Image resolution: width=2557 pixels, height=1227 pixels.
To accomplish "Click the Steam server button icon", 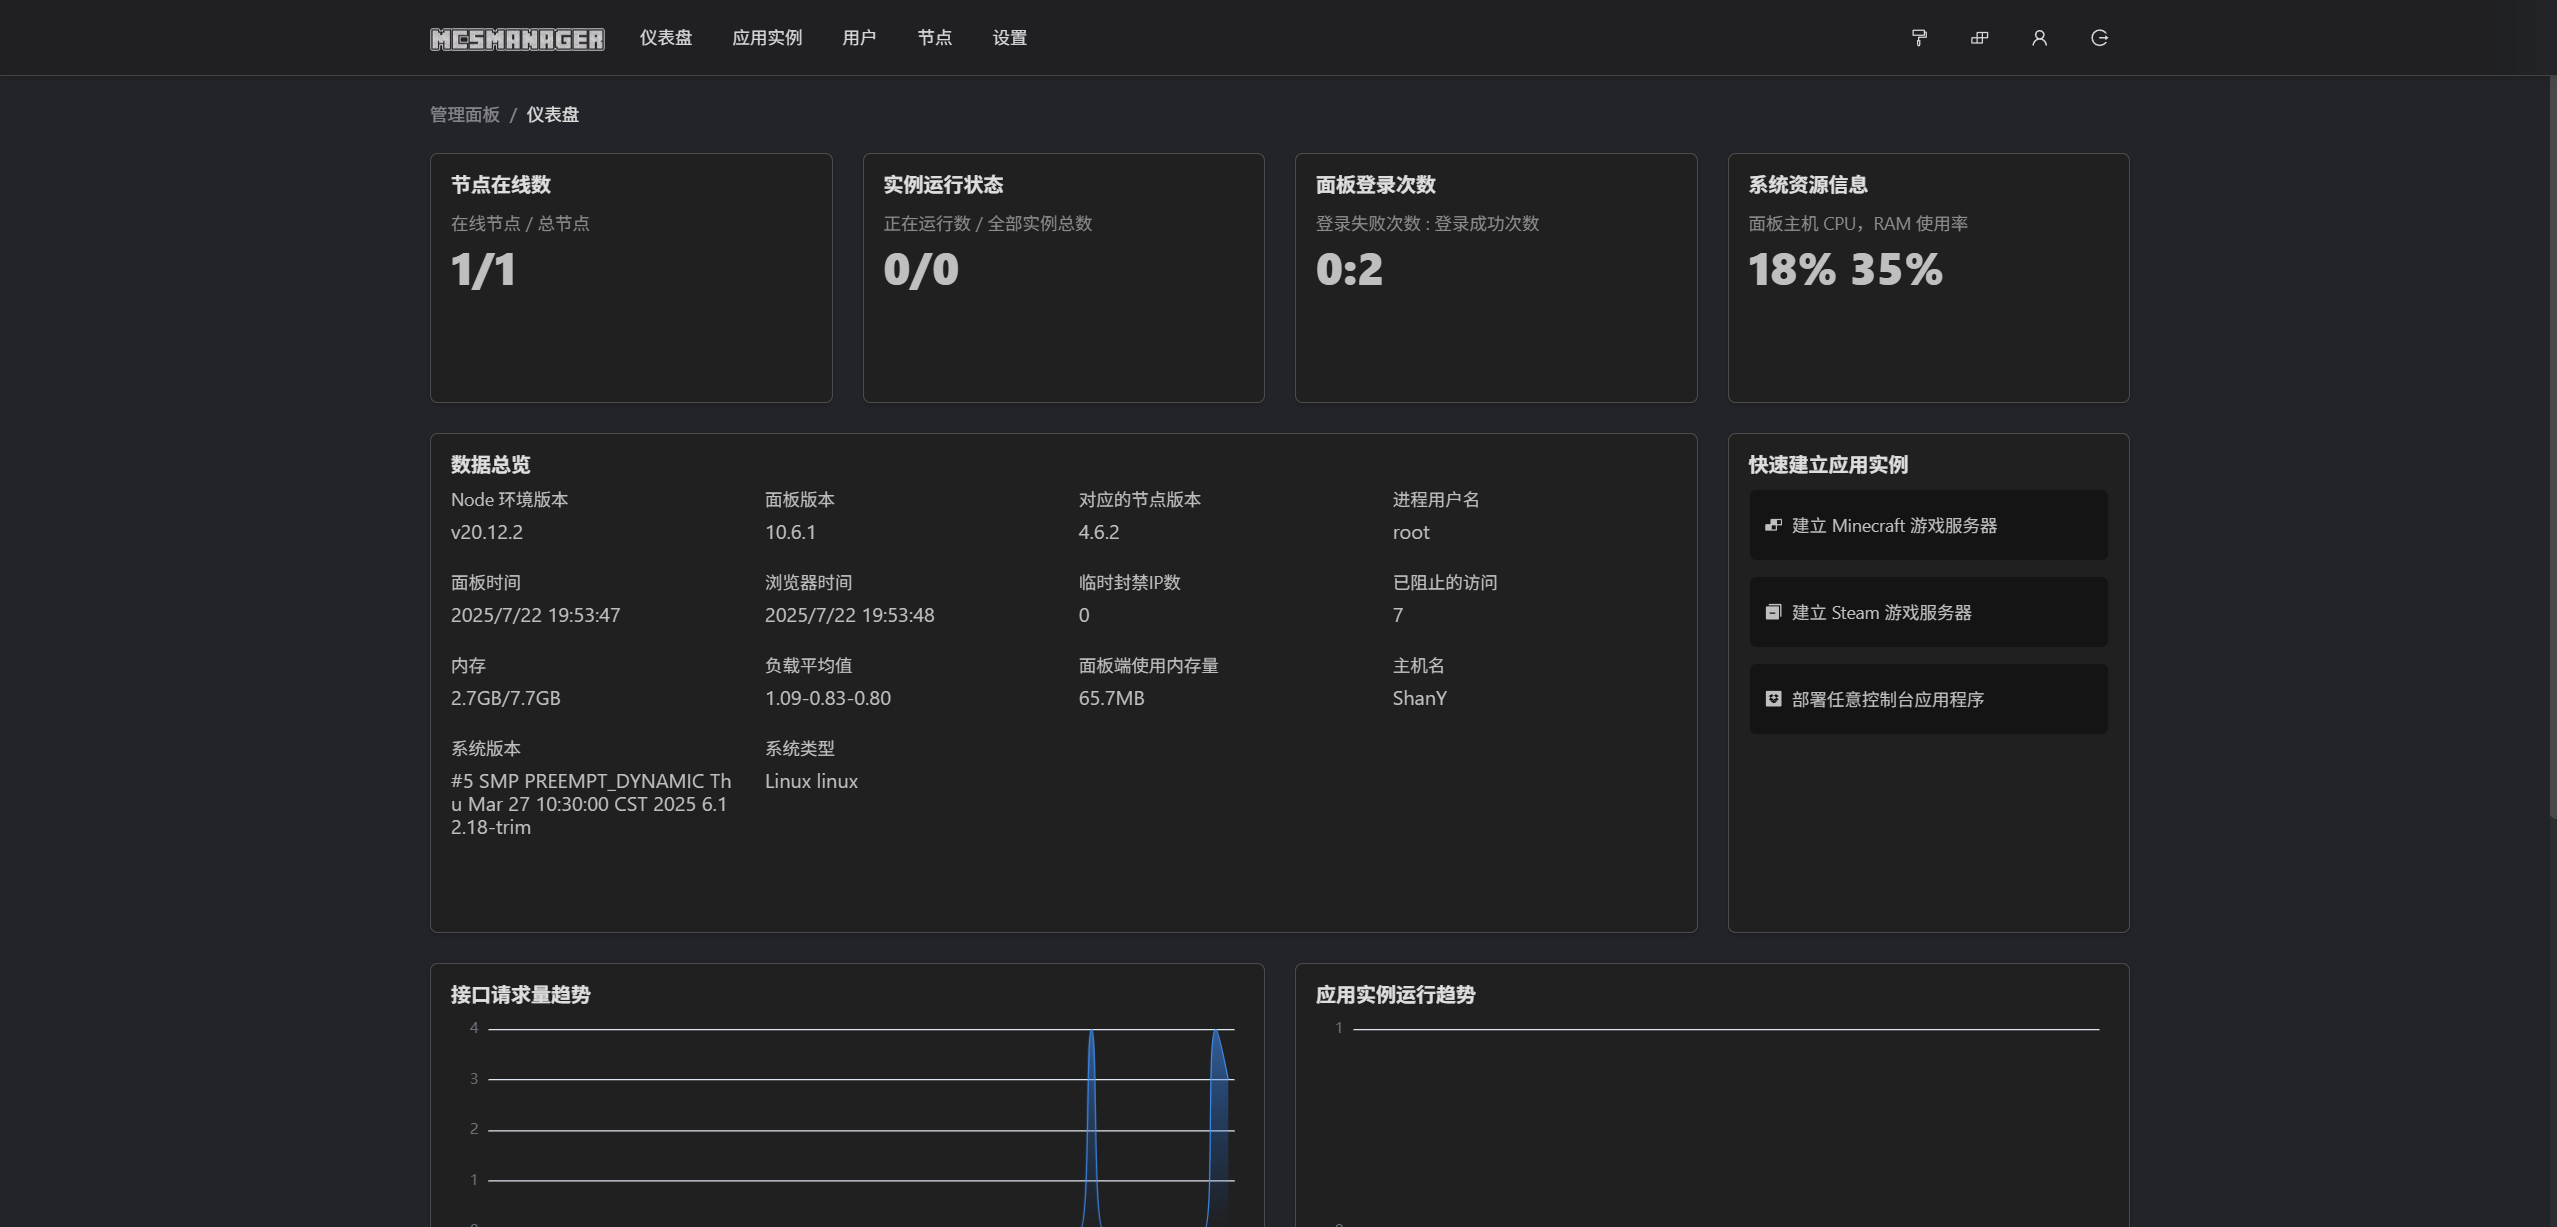I will pyautogui.click(x=1773, y=612).
